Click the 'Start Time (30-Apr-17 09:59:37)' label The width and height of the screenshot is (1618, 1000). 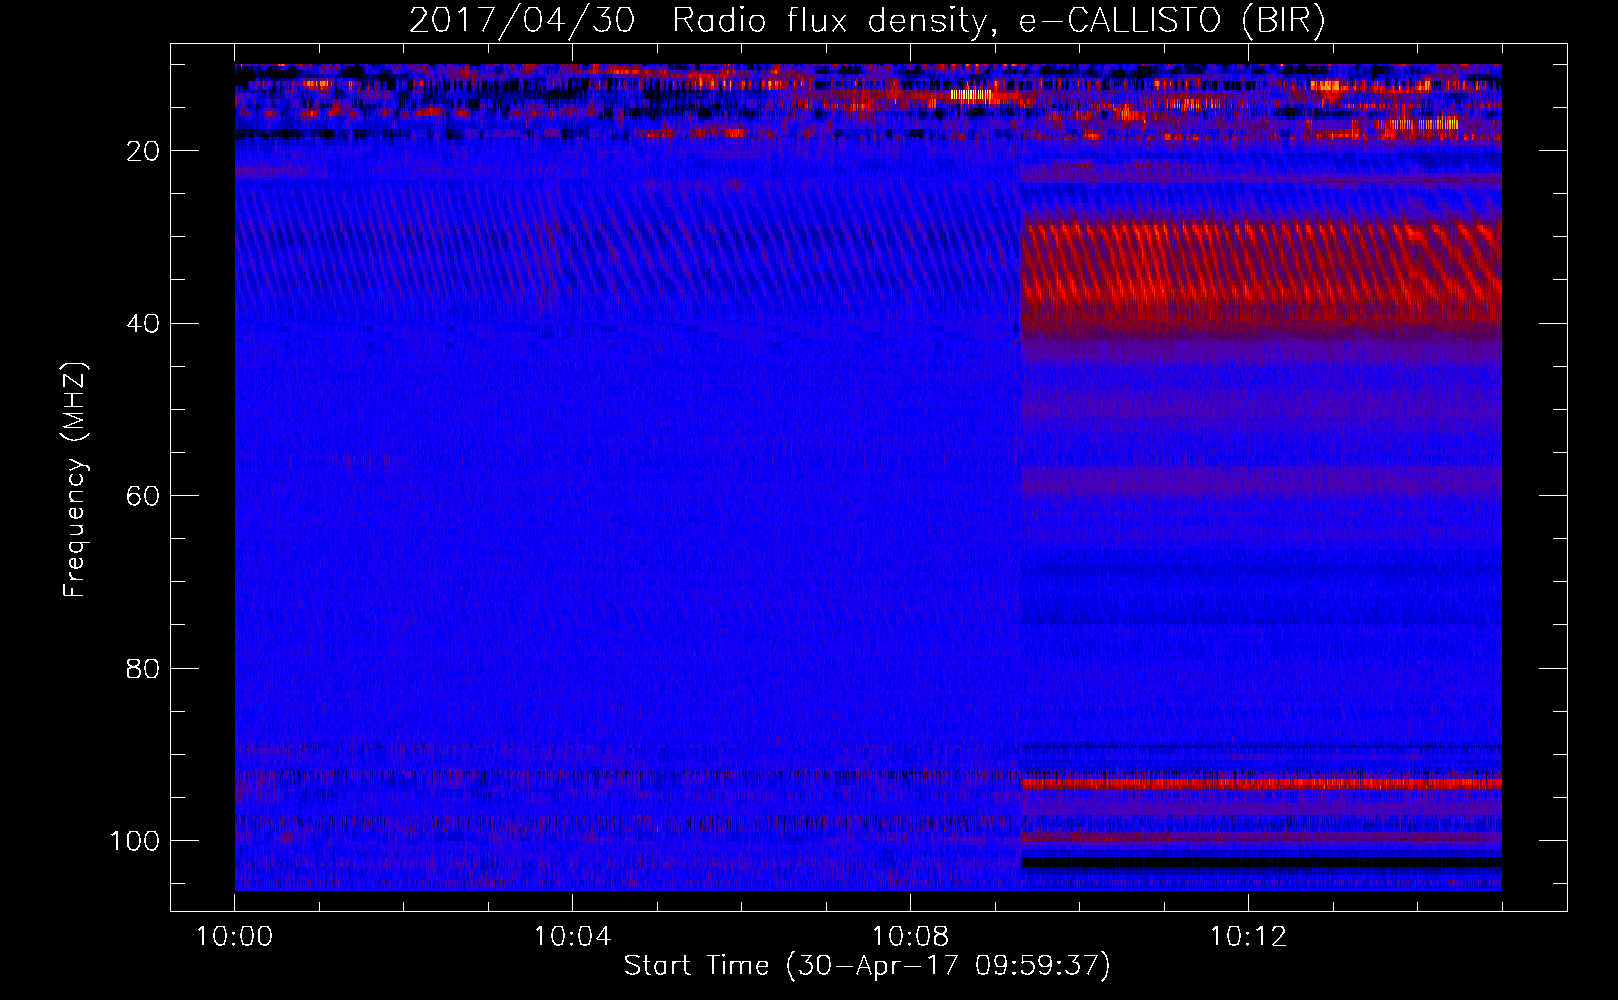click(x=867, y=966)
